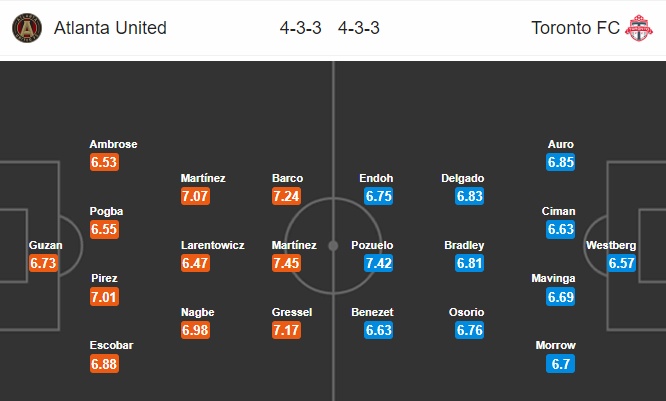Select Gressel's 7.17 rating

(x=286, y=330)
